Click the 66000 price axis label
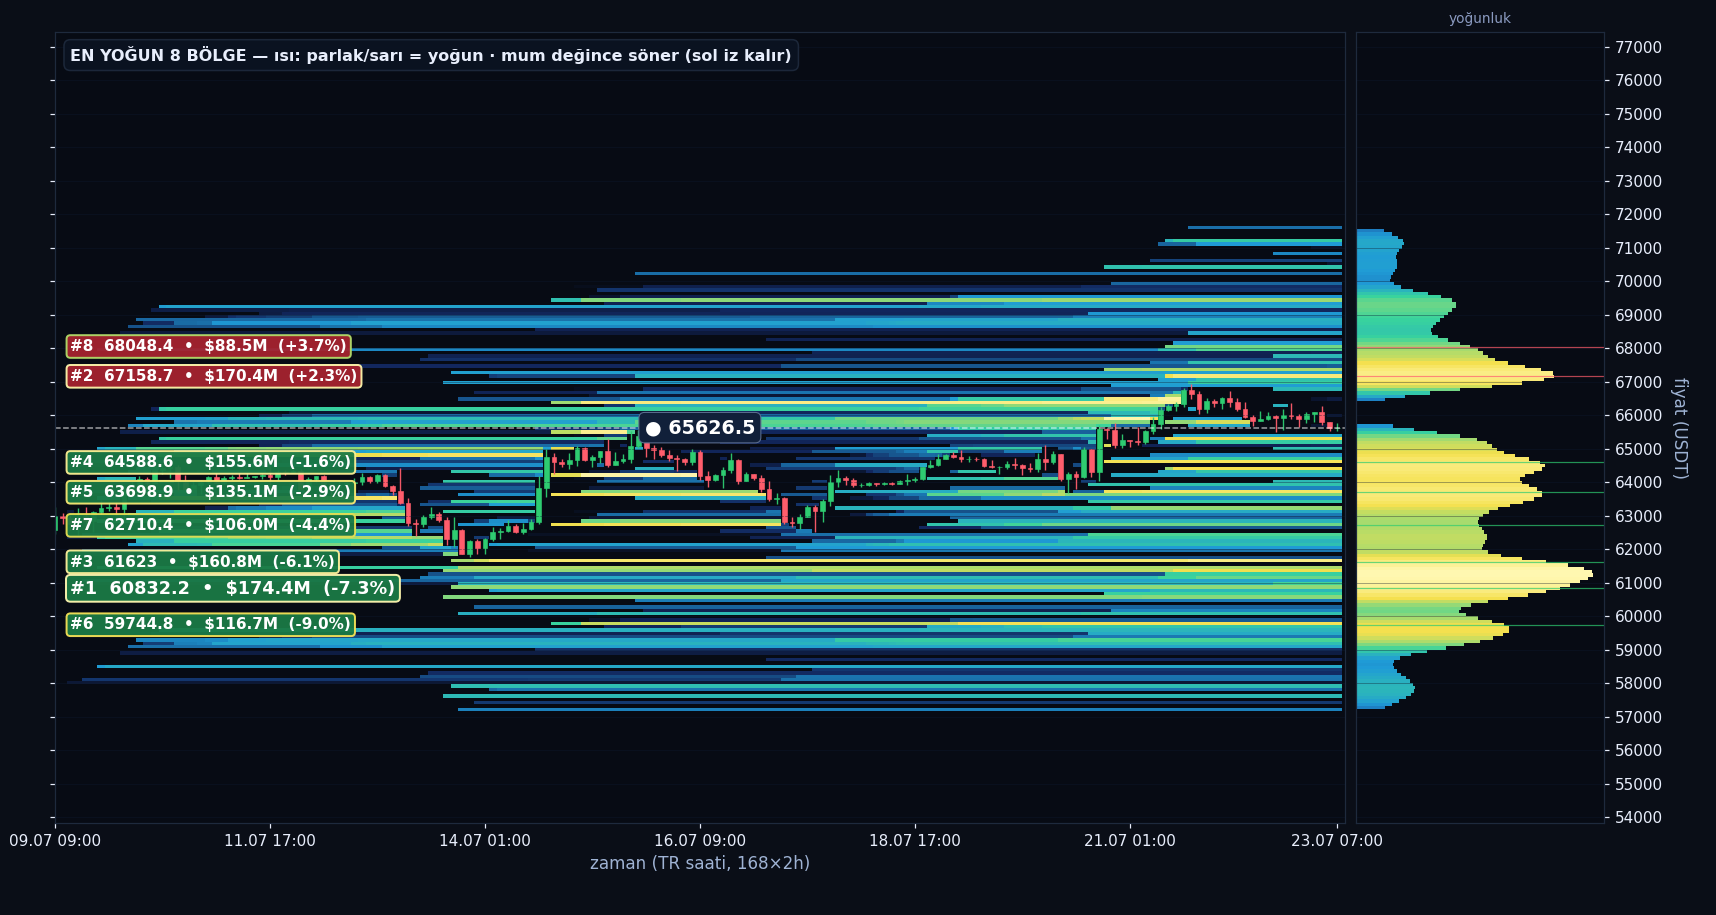This screenshot has height=915, width=1716. coord(1638,415)
